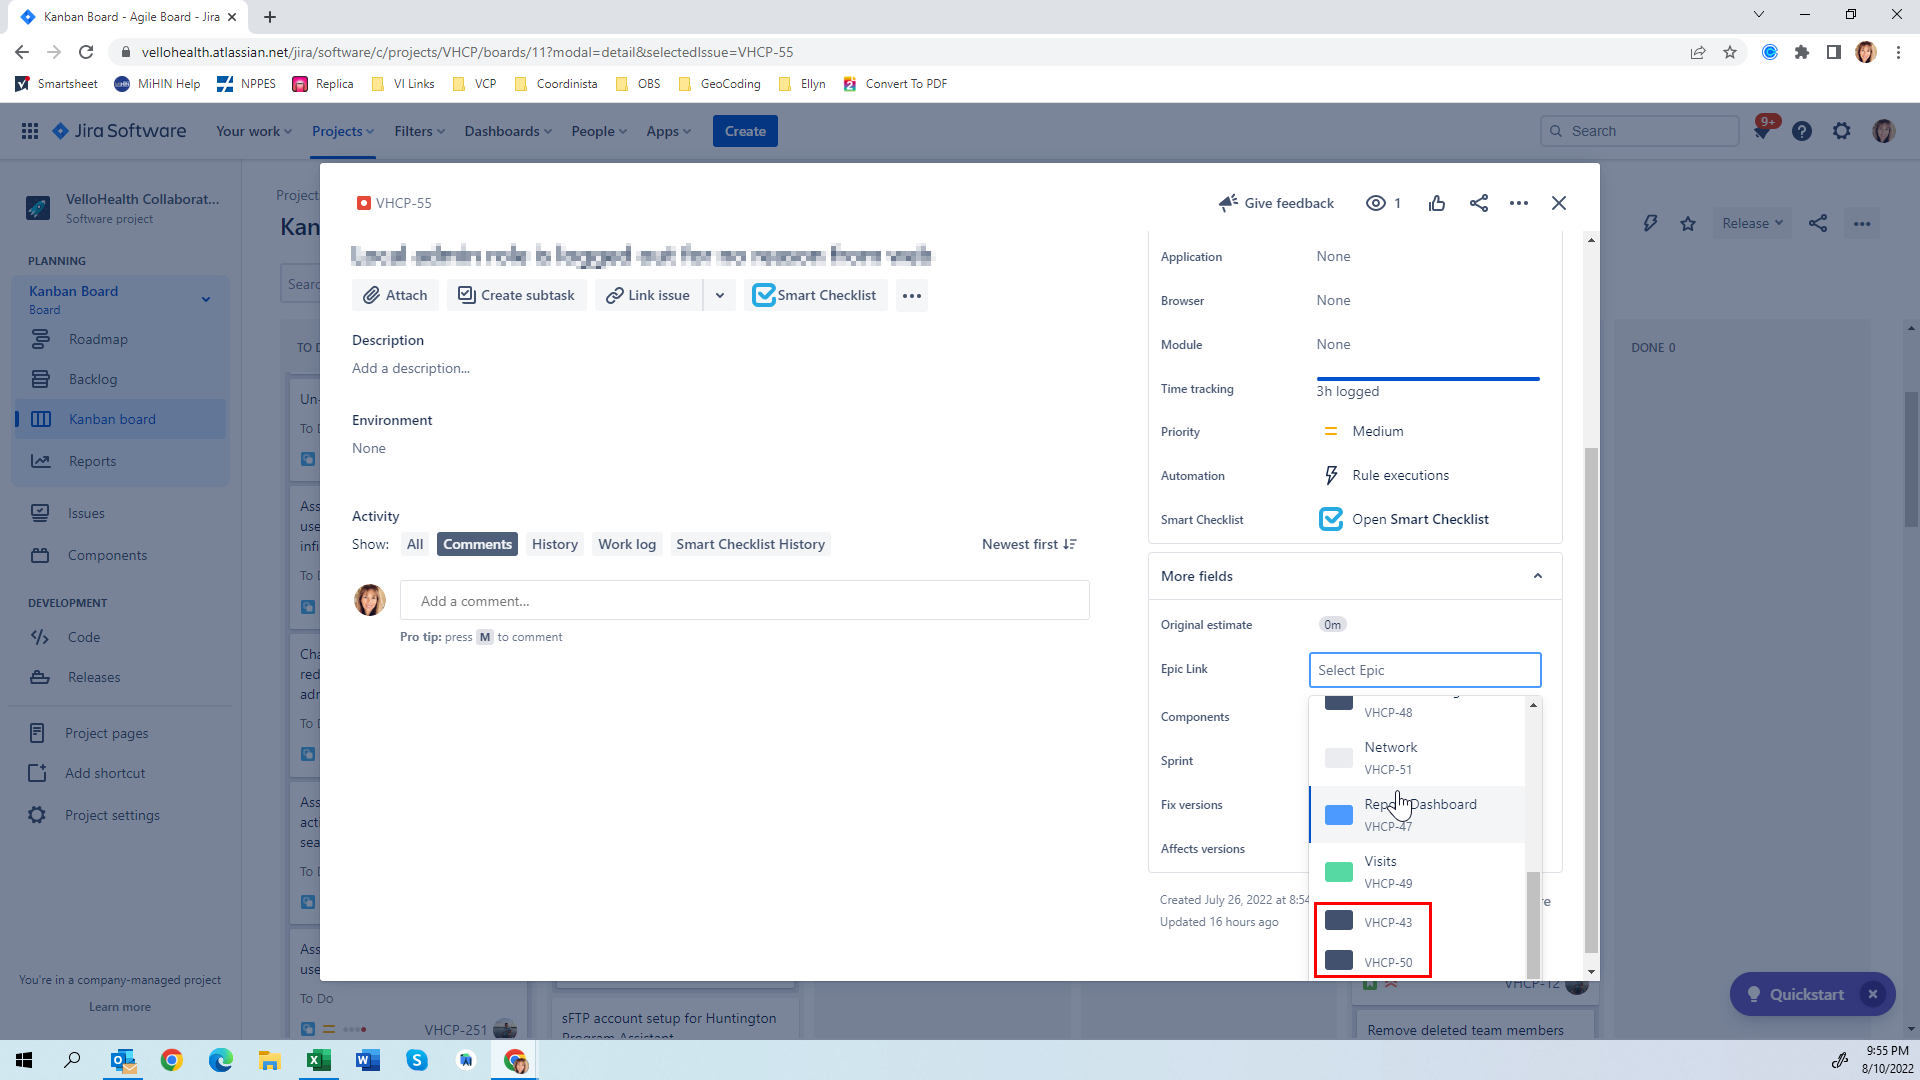Open Jira settings gear icon

[x=1842, y=131]
